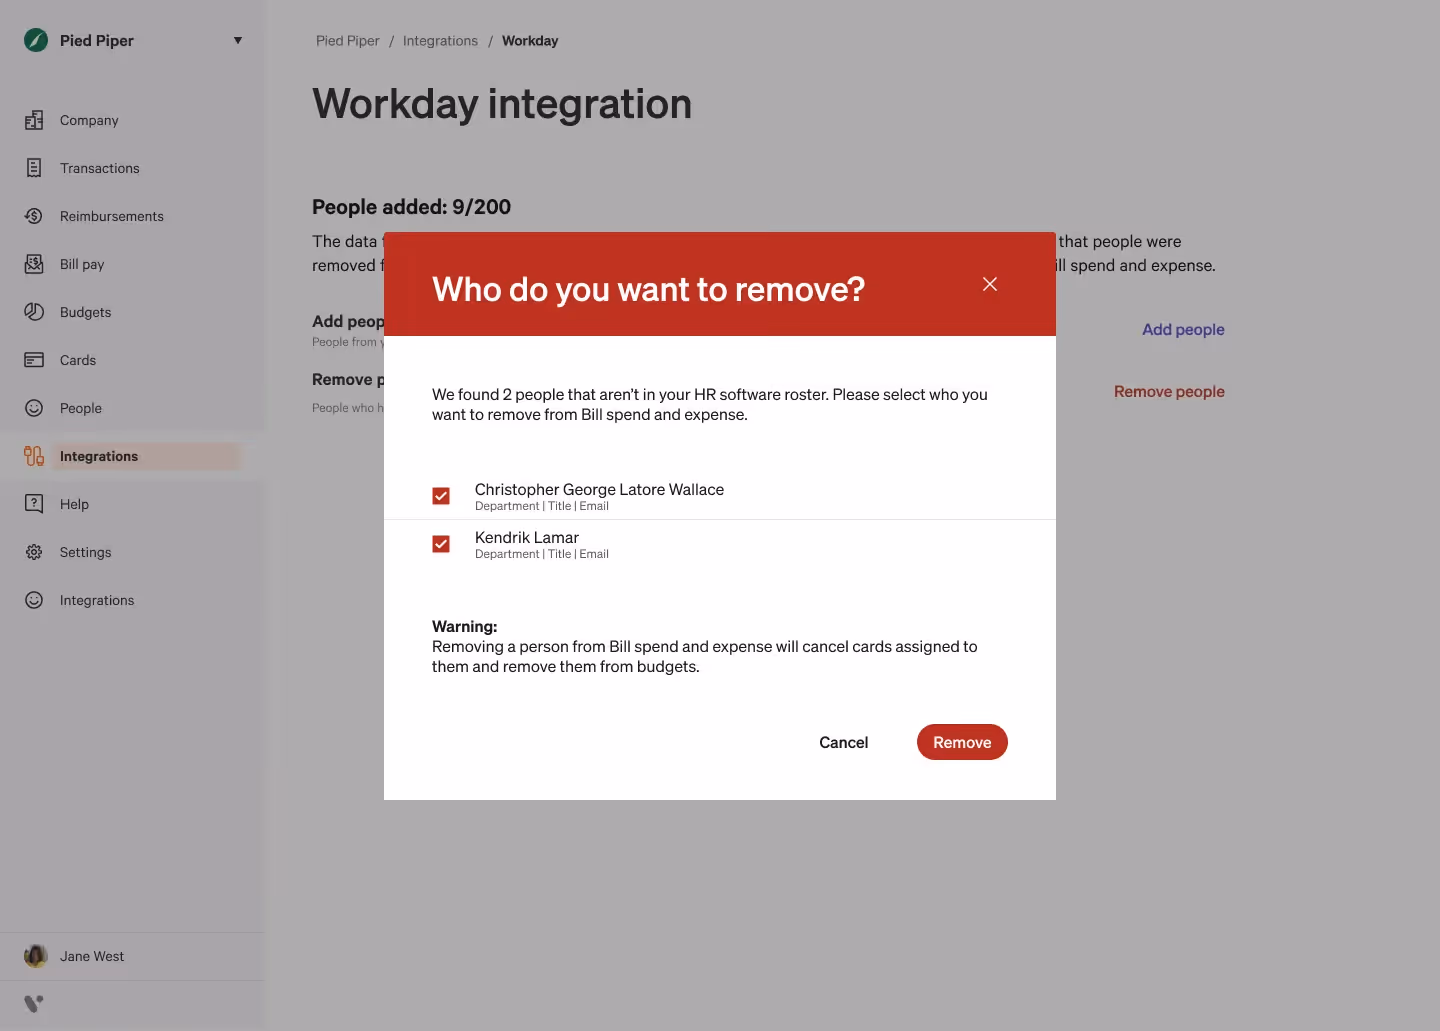Image resolution: width=1440 pixels, height=1031 pixels.
Task: Click the Pied Piper workspace name
Action: coord(97,40)
